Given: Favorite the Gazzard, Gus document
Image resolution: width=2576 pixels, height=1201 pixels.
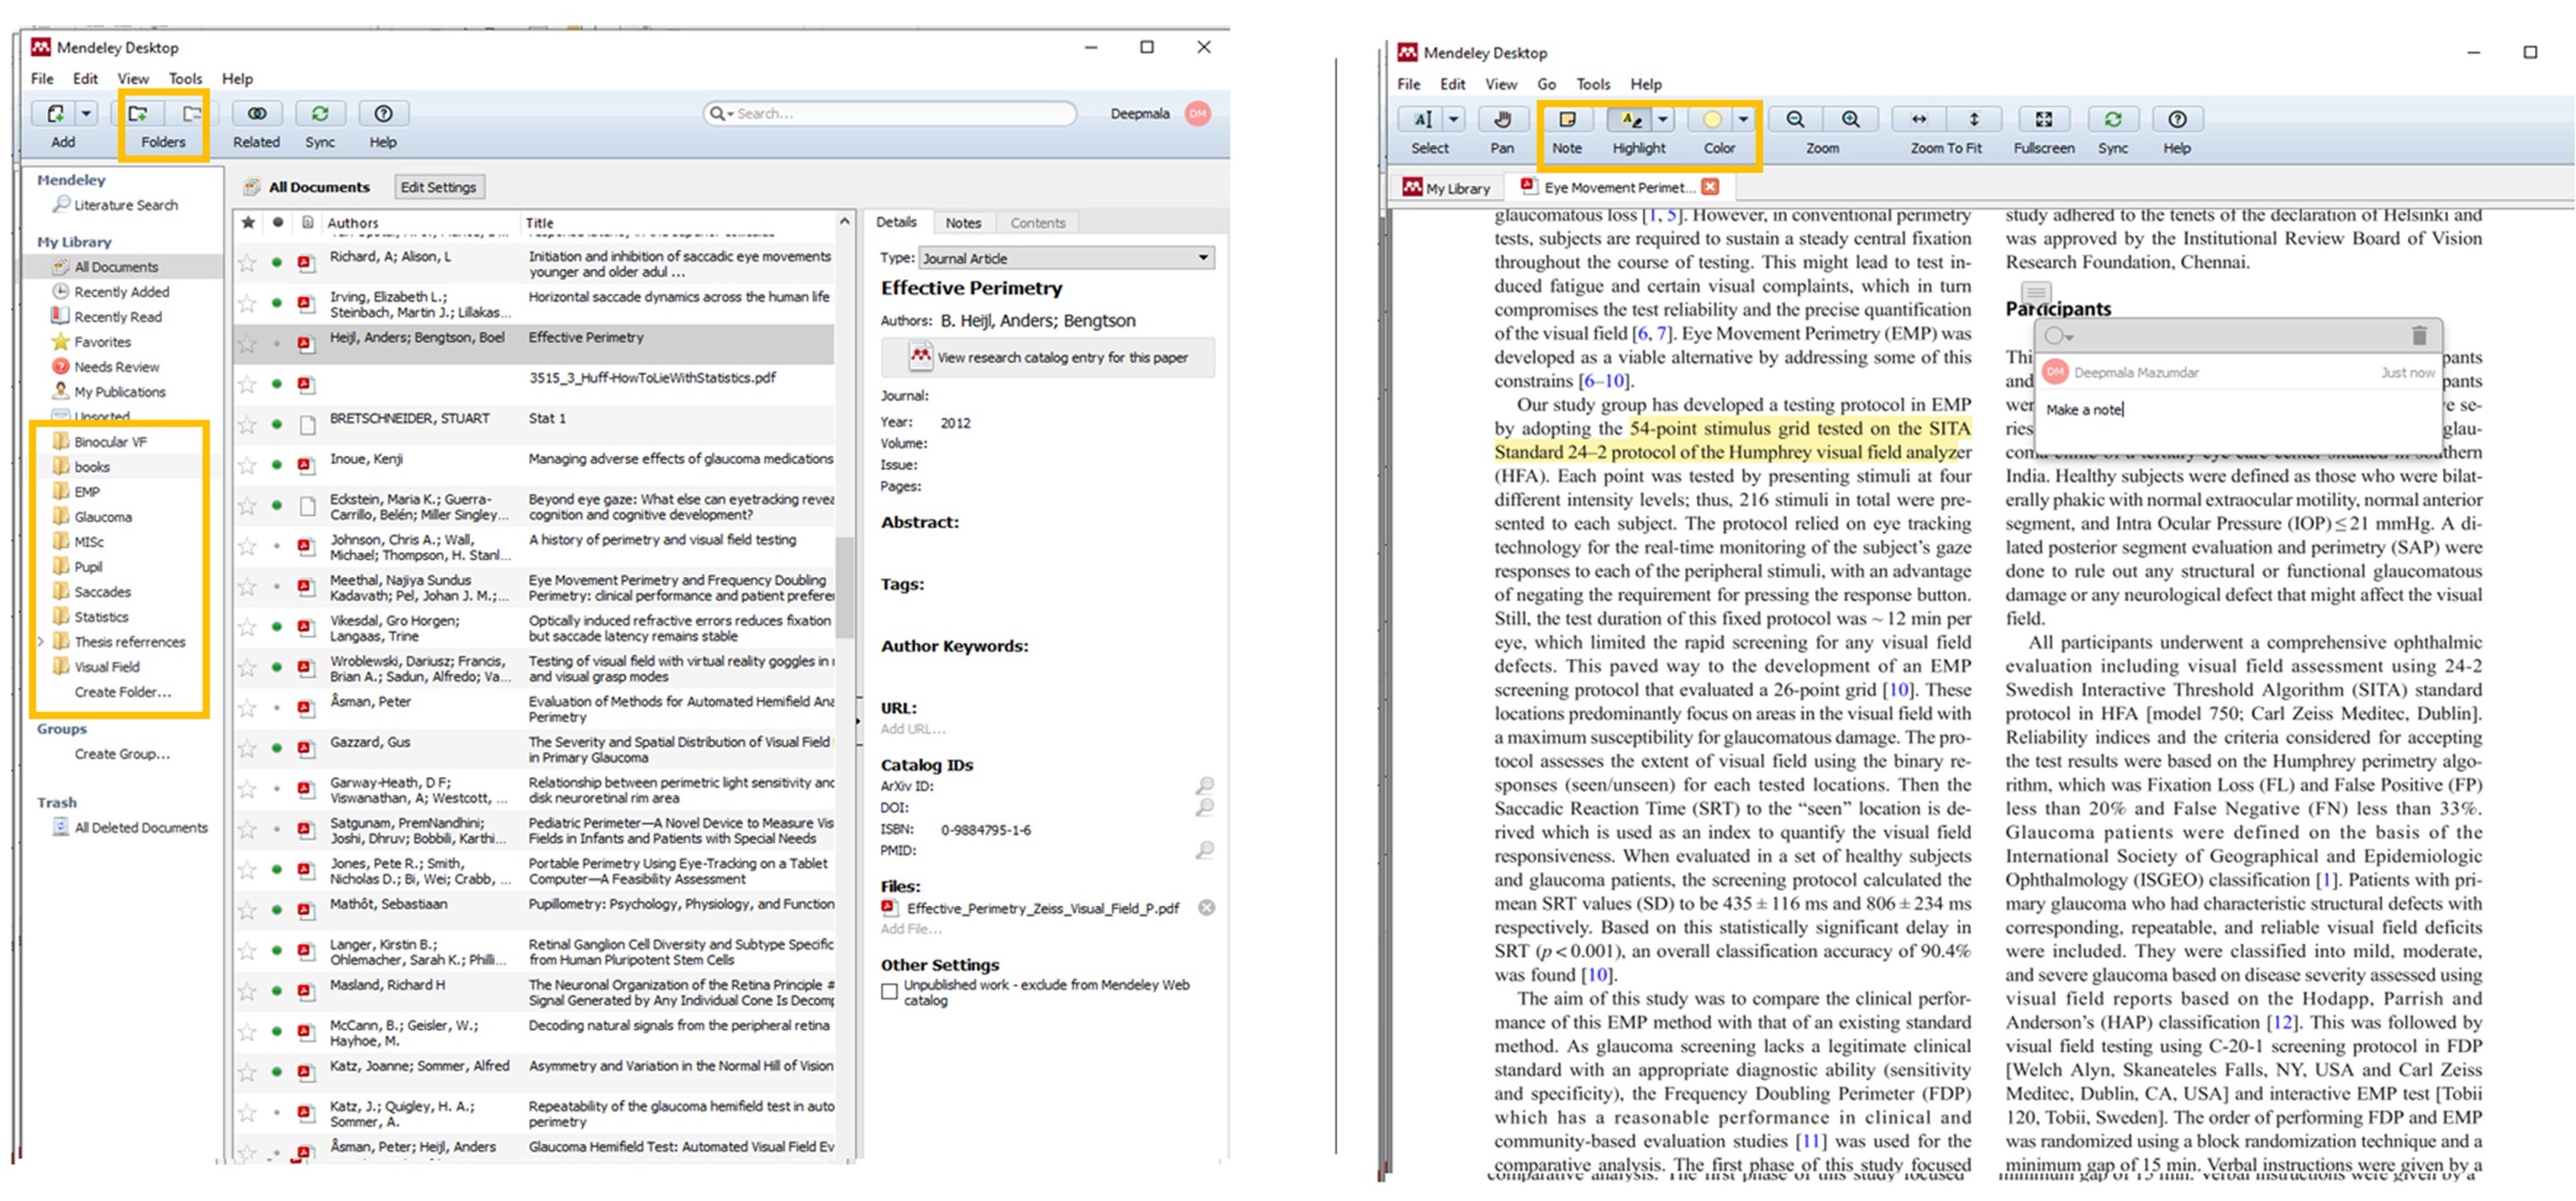Looking at the screenshot, I should pyautogui.click(x=247, y=749).
